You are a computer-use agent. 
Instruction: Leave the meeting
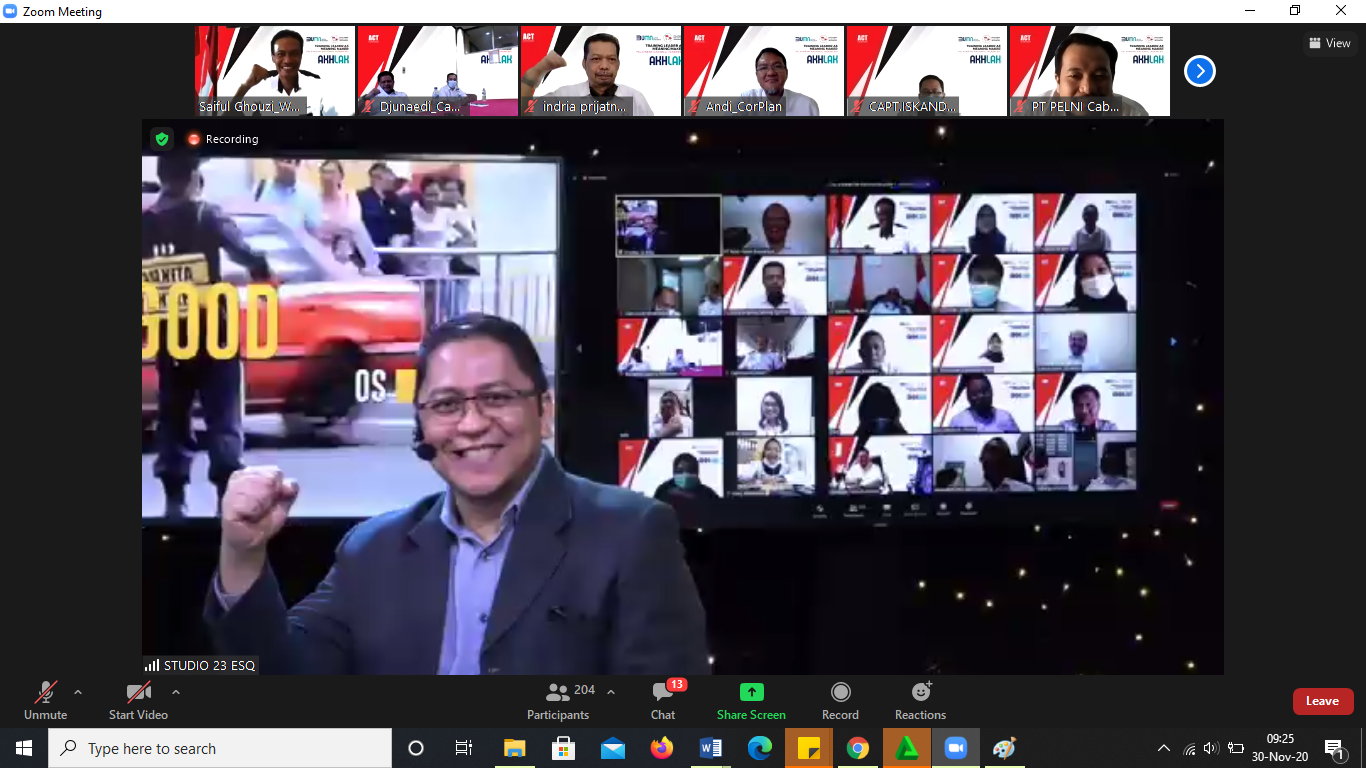[x=1322, y=701]
